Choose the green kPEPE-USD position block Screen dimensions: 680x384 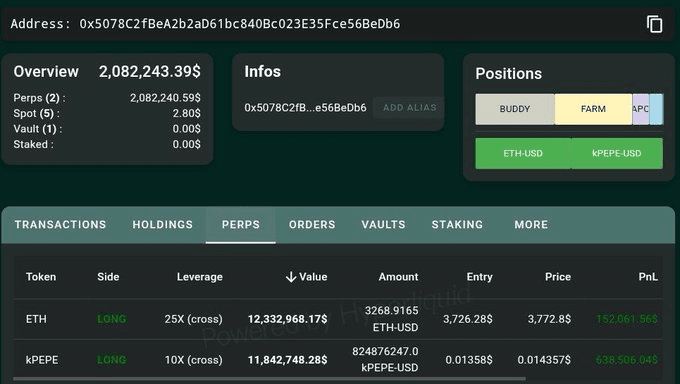[x=617, y=153]
